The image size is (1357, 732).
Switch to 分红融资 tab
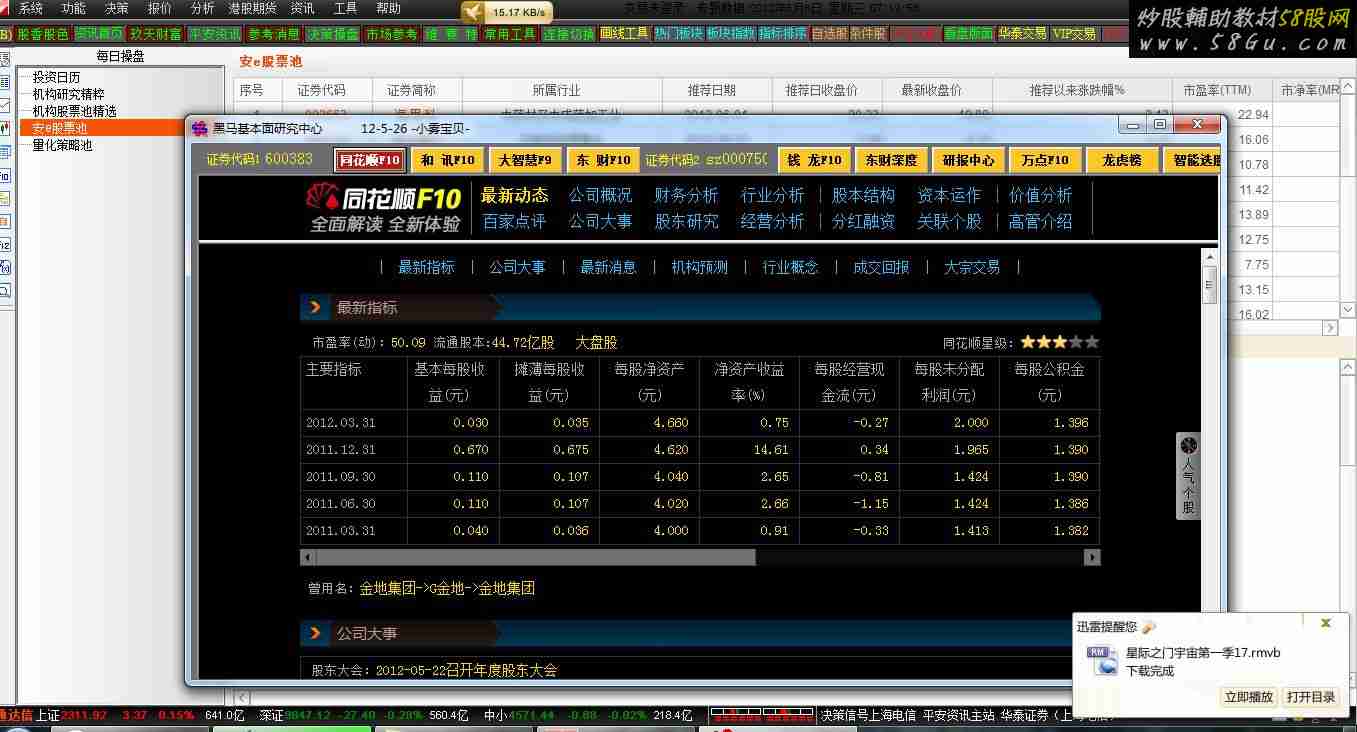[864, 222]
